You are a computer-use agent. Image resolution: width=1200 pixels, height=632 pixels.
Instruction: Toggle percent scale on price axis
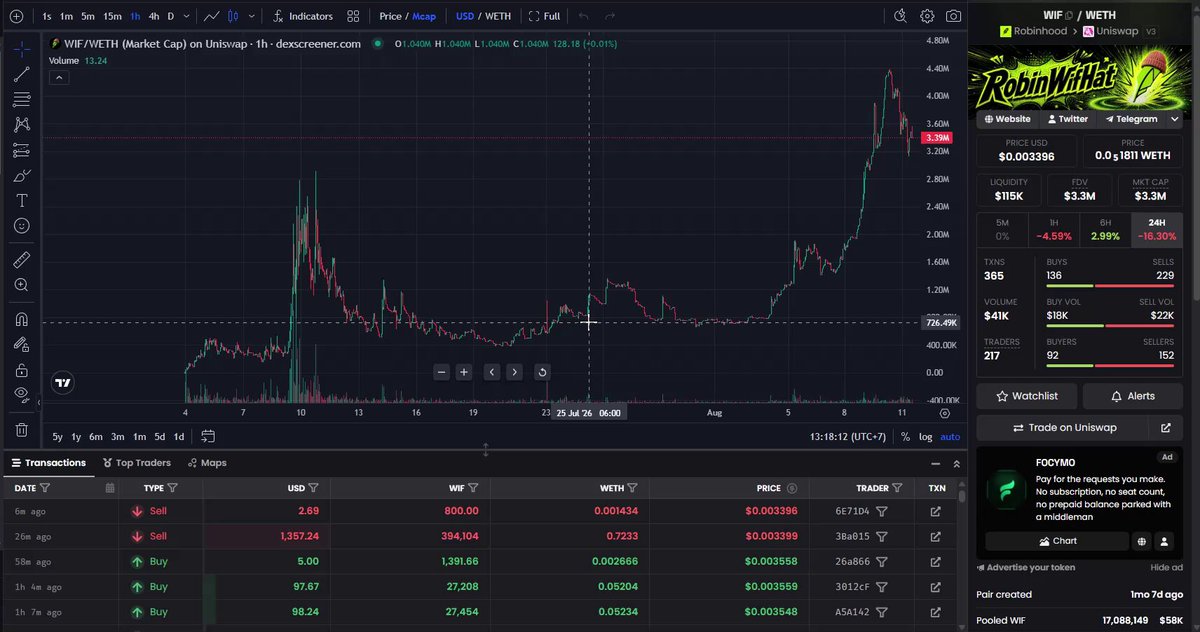tap(905, 436)
